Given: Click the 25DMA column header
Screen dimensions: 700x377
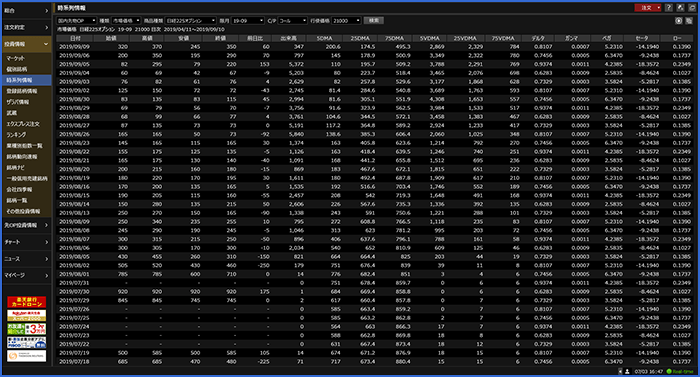Looking at the screenshot, I should pos(360,38).
